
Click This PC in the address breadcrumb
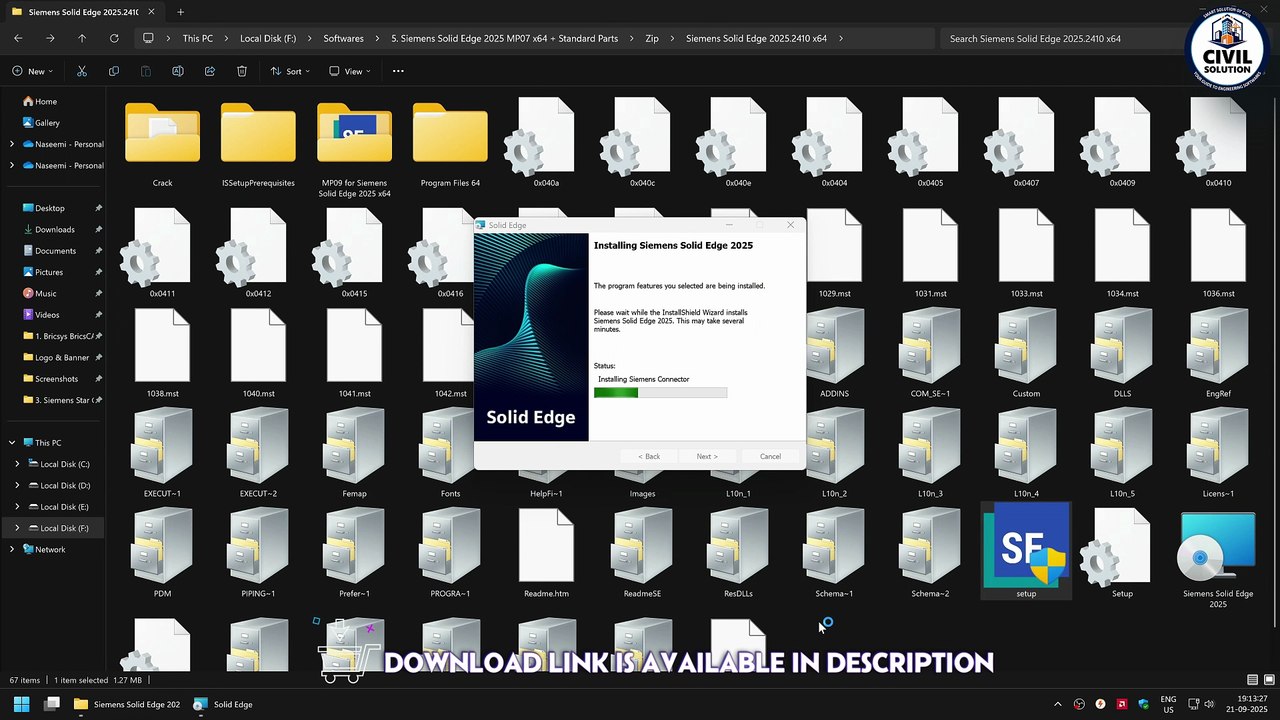tap(197, 38)
